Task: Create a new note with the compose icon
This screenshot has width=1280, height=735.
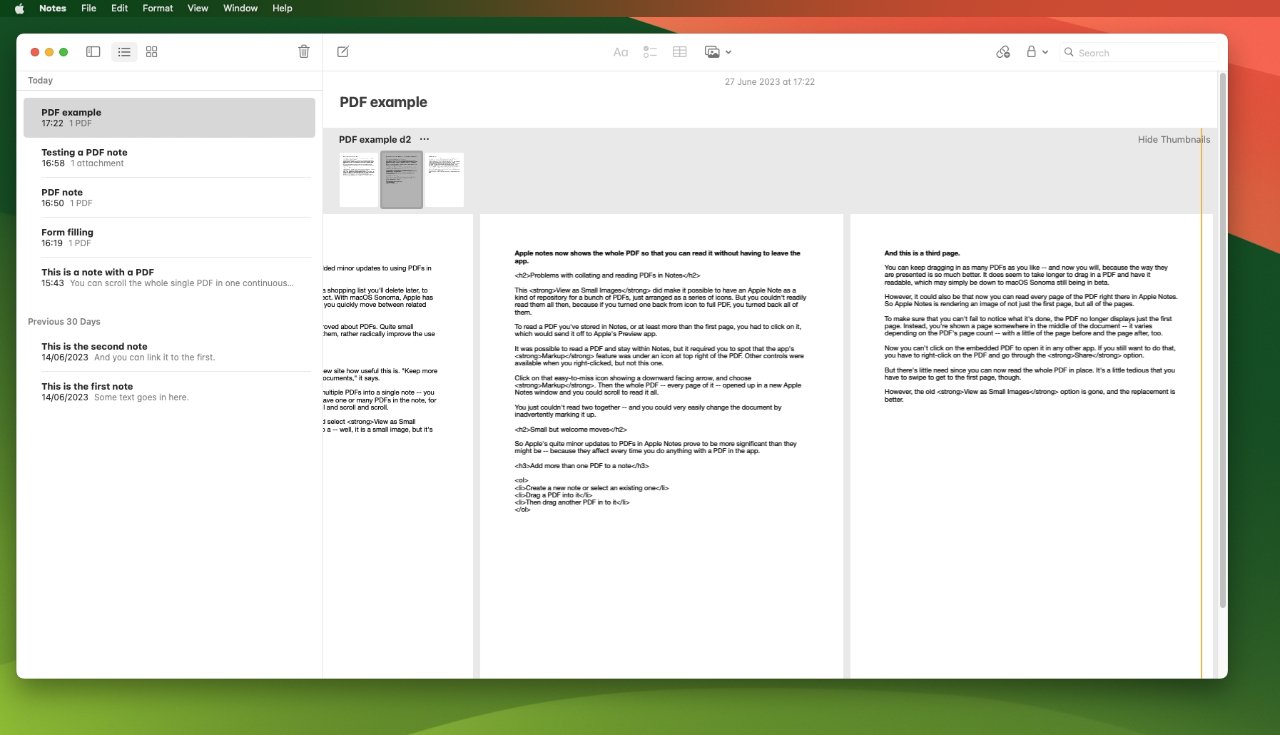Action: [x=341, y=51]
